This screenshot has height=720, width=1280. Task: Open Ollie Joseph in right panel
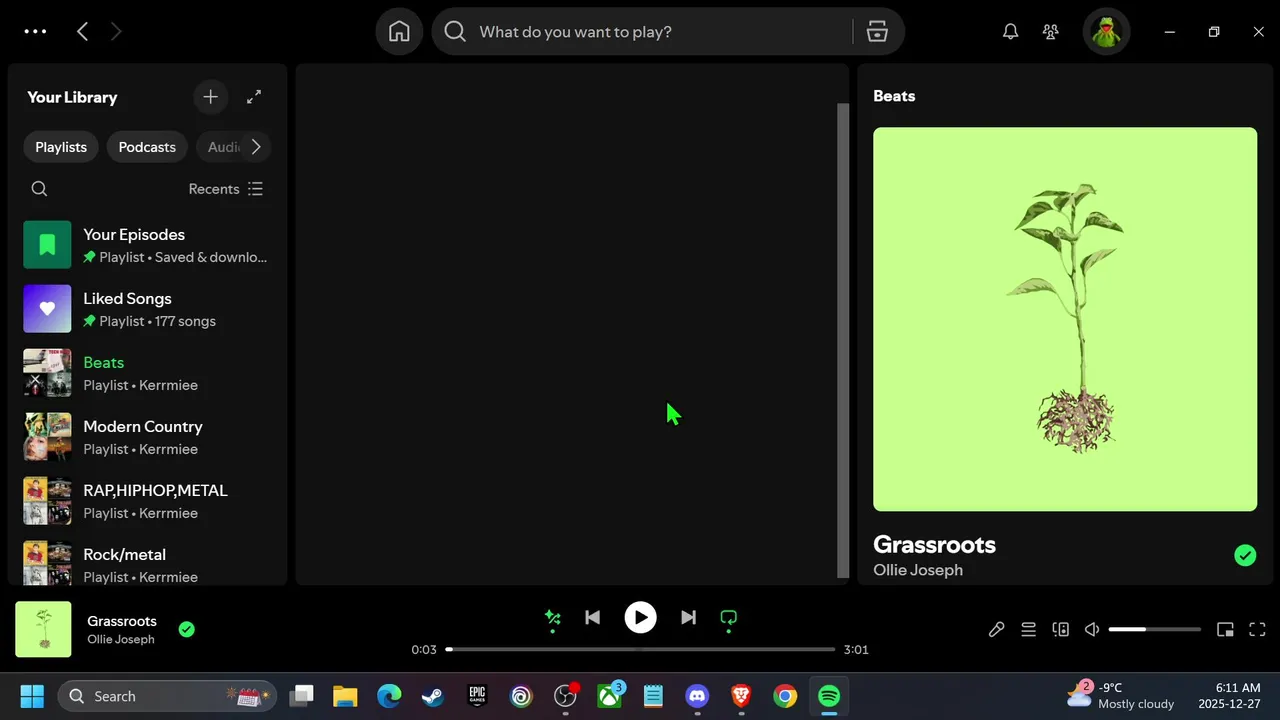pos(918,570)
